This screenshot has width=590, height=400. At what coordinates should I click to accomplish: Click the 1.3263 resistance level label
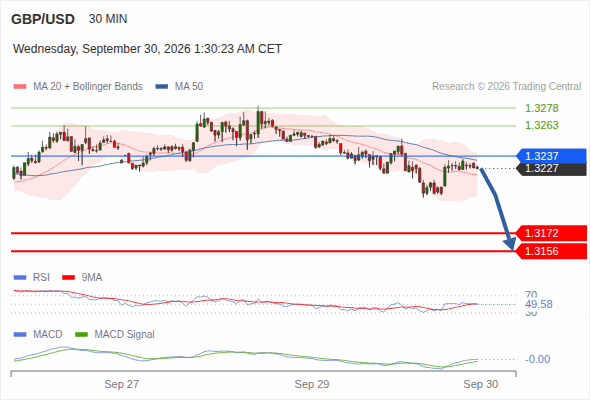[541, 125]
